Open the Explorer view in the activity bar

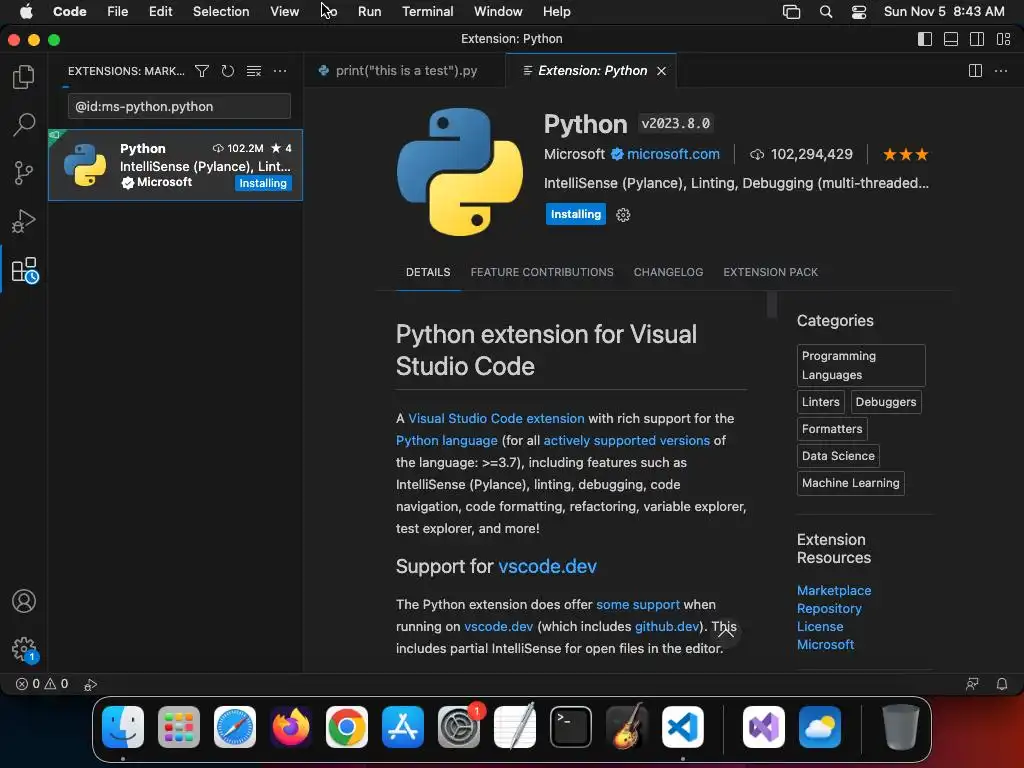tap(24, 76)
